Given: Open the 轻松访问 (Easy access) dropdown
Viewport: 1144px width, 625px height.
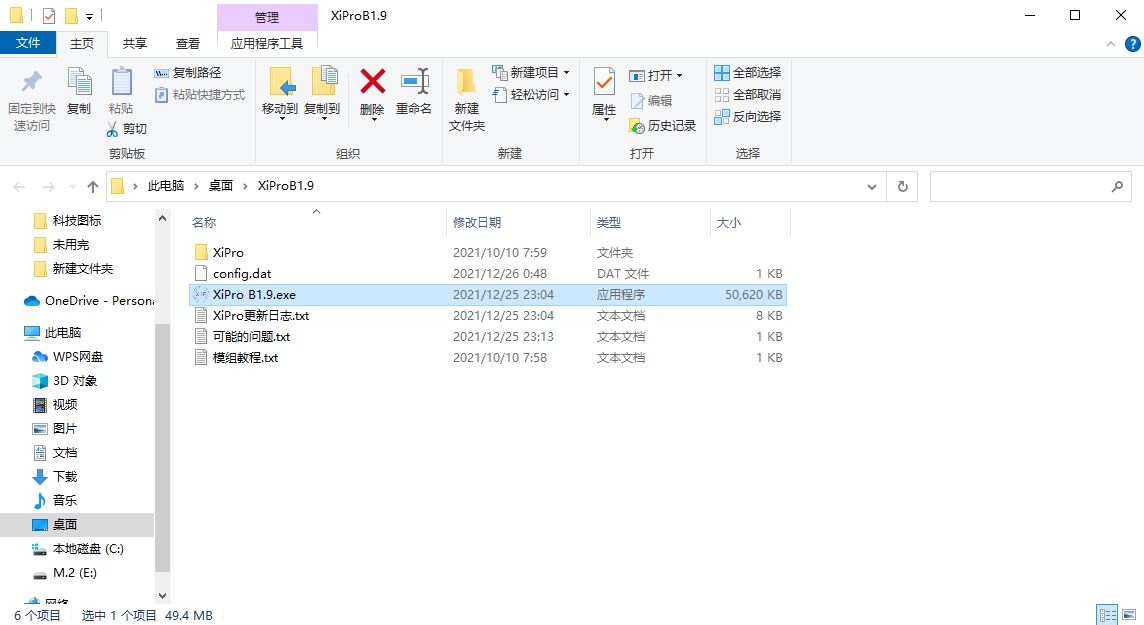Looking at the screenshot, I should click(531, 95).
